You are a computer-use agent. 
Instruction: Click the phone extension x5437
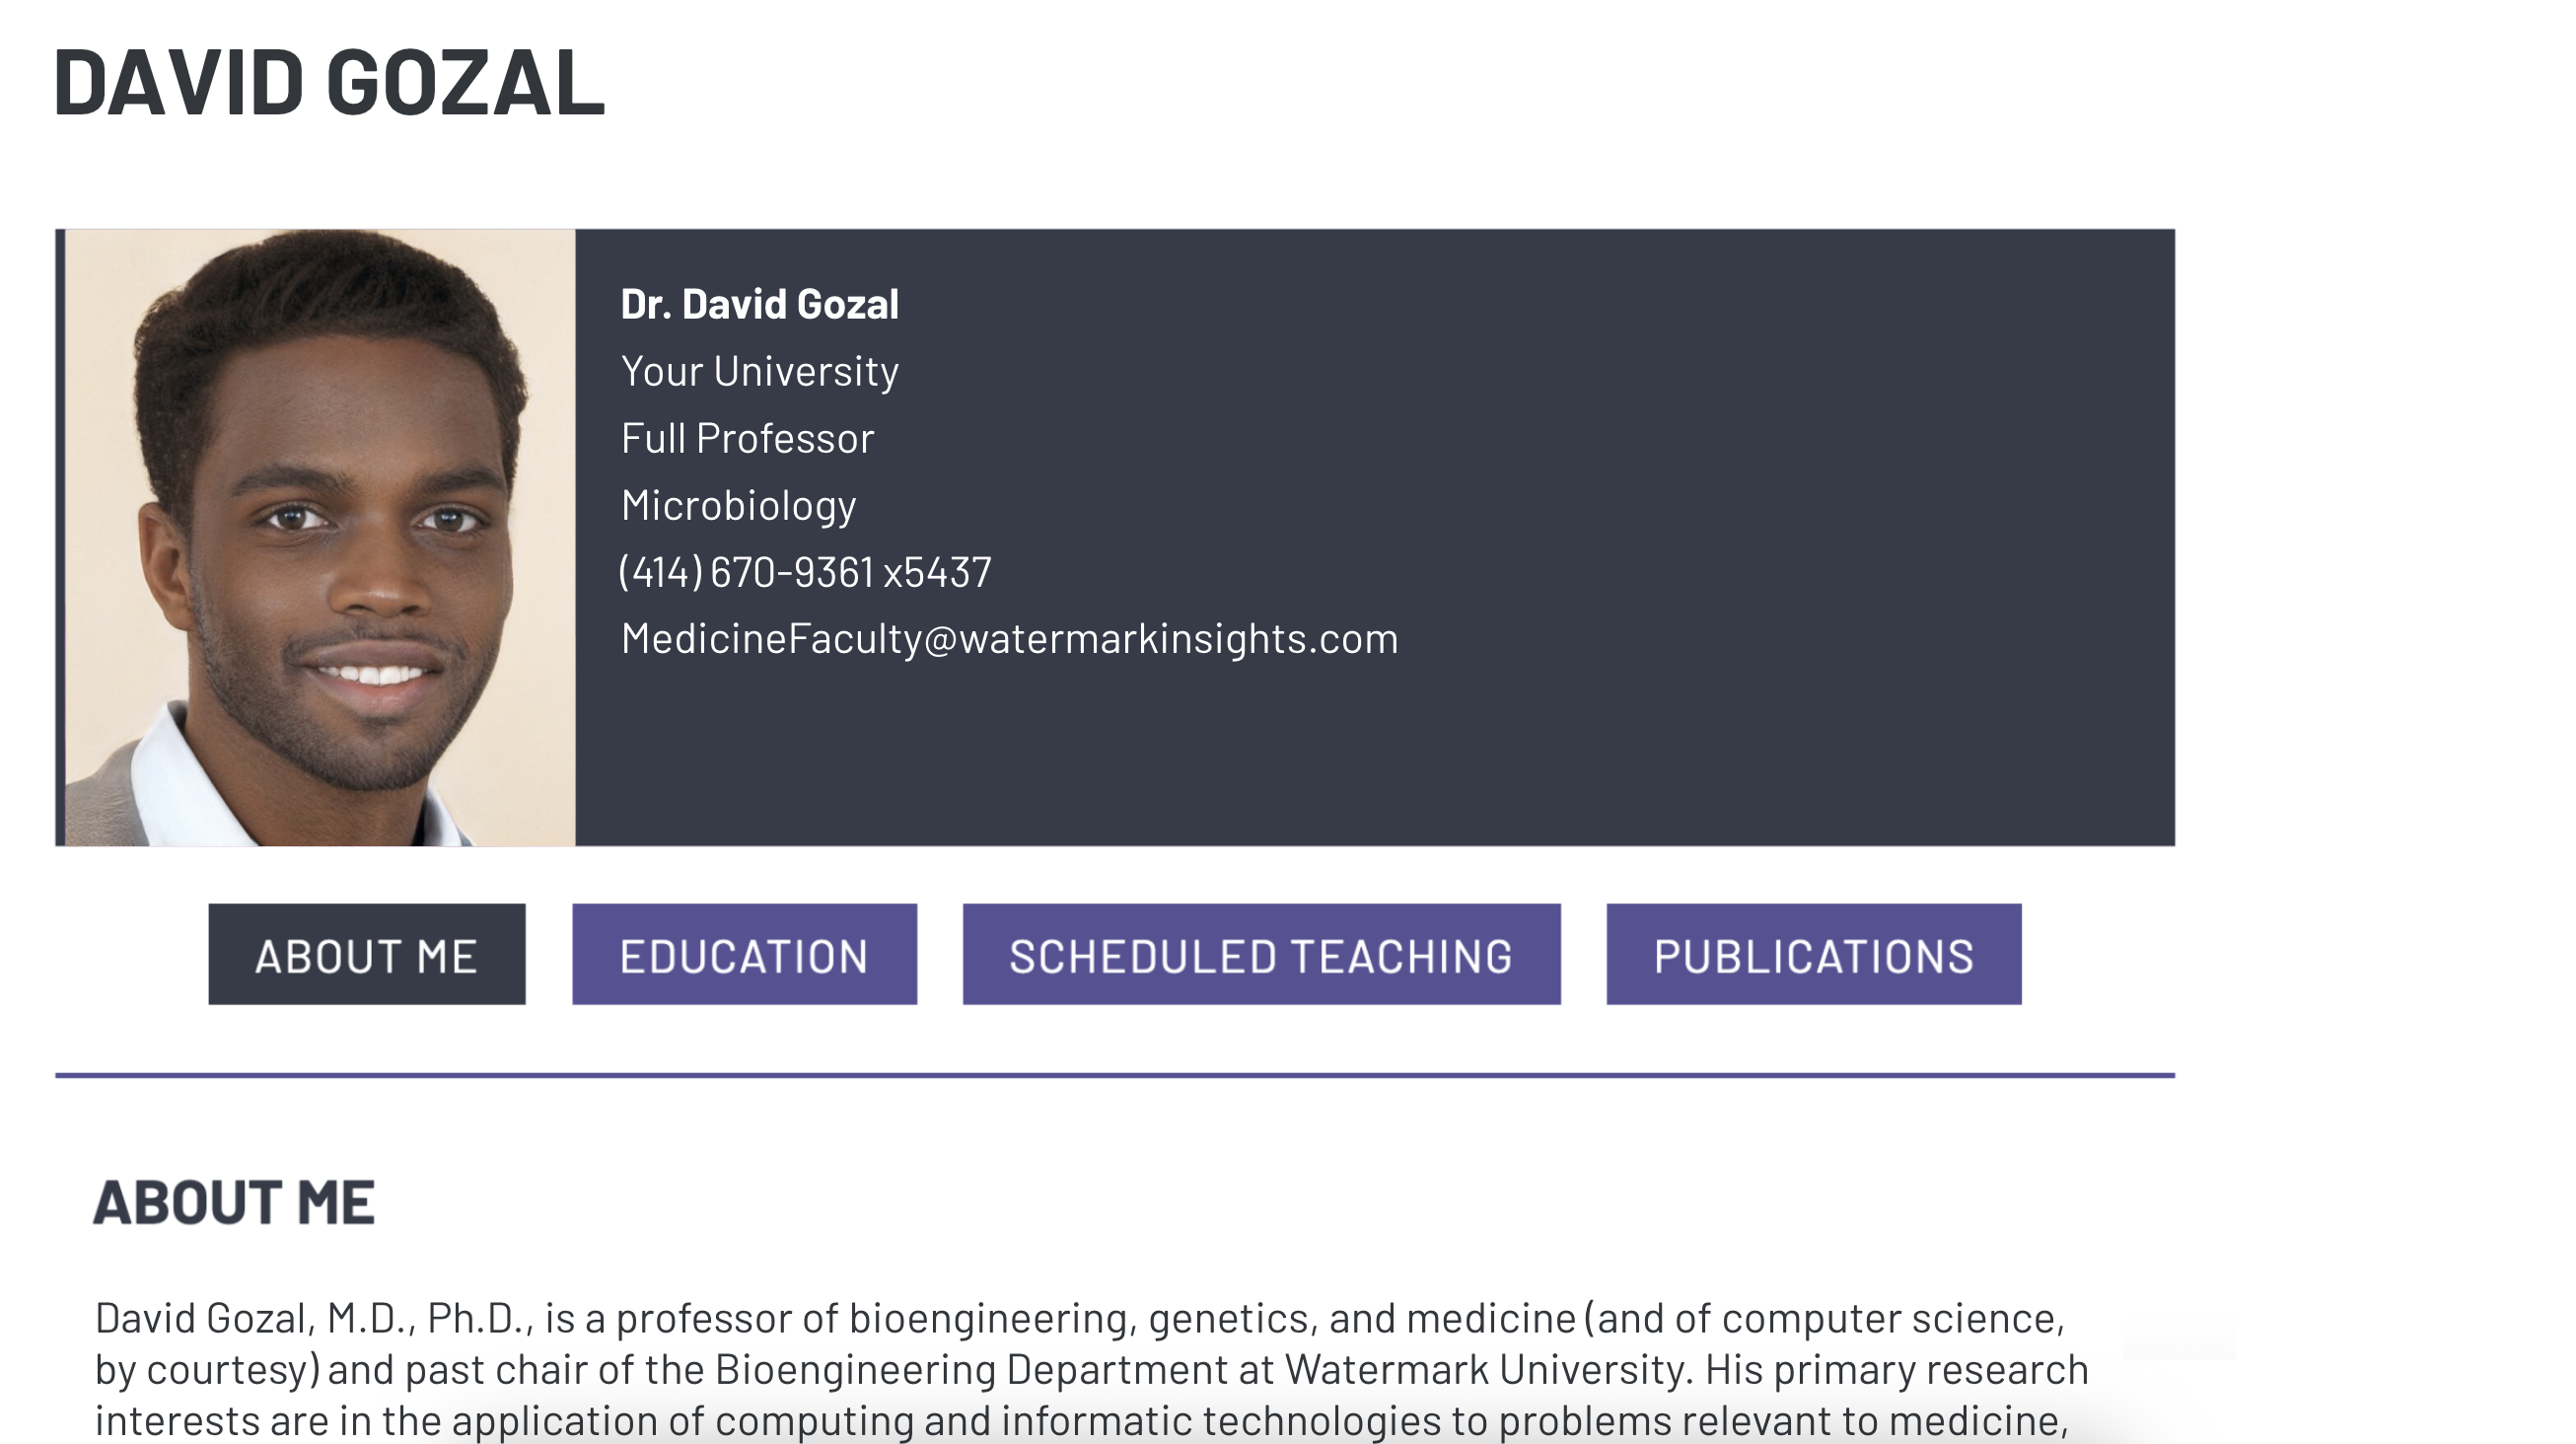(937, 572)
